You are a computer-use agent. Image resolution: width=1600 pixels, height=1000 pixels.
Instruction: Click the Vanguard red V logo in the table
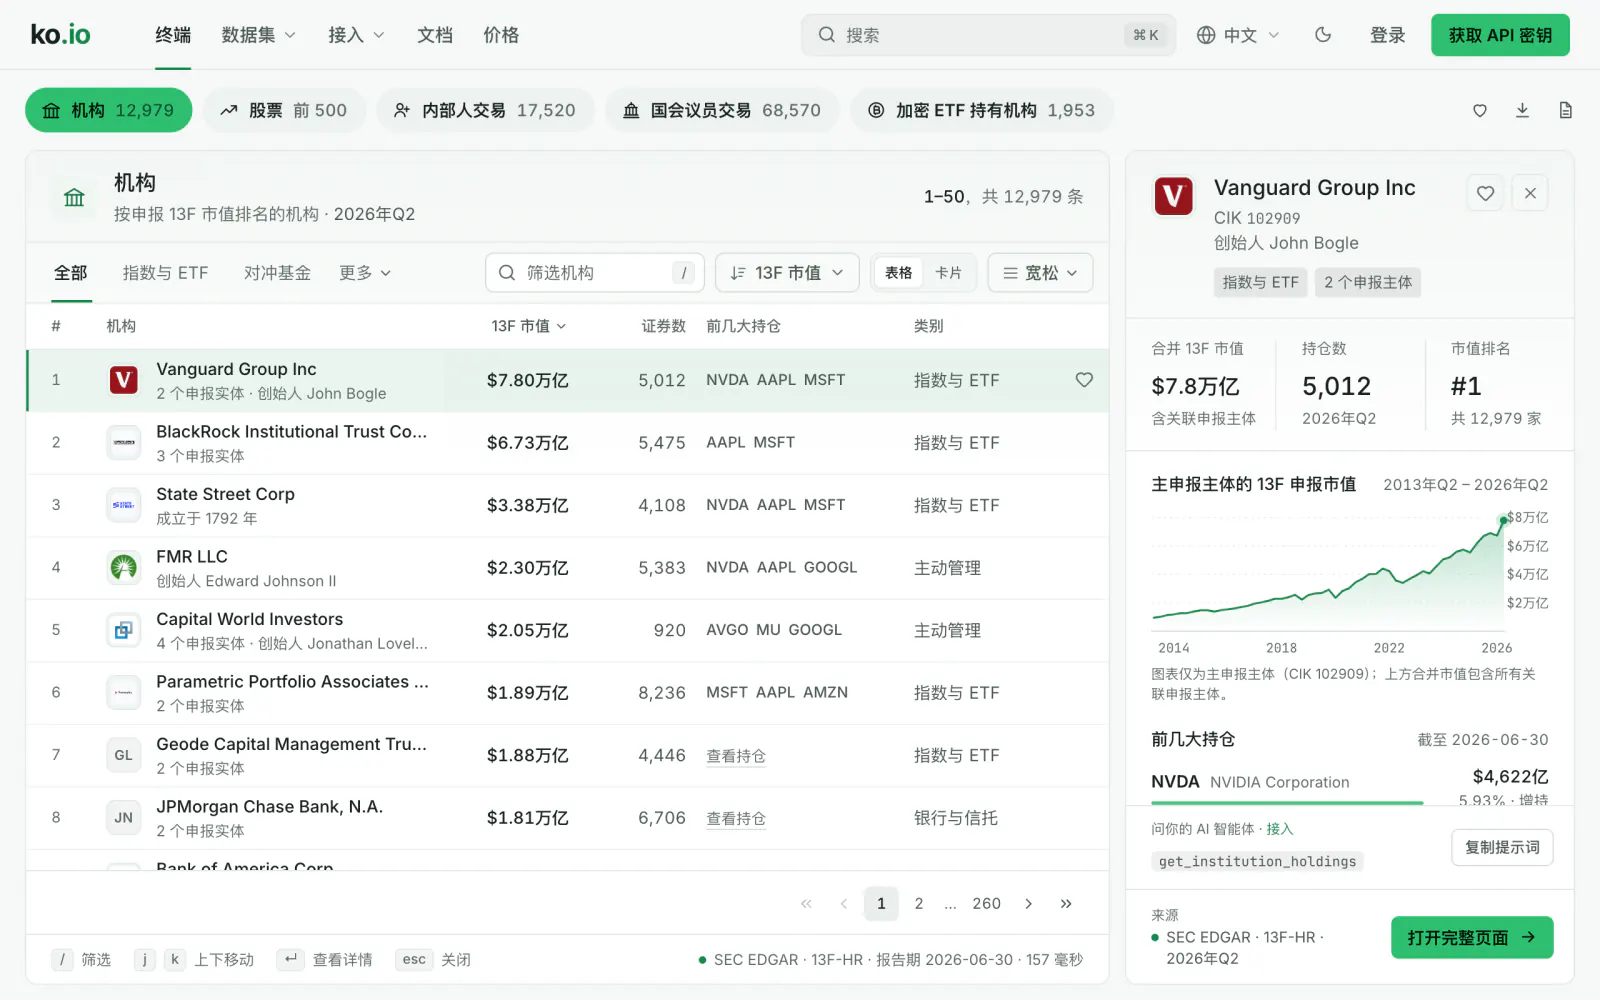click(124, 380)
